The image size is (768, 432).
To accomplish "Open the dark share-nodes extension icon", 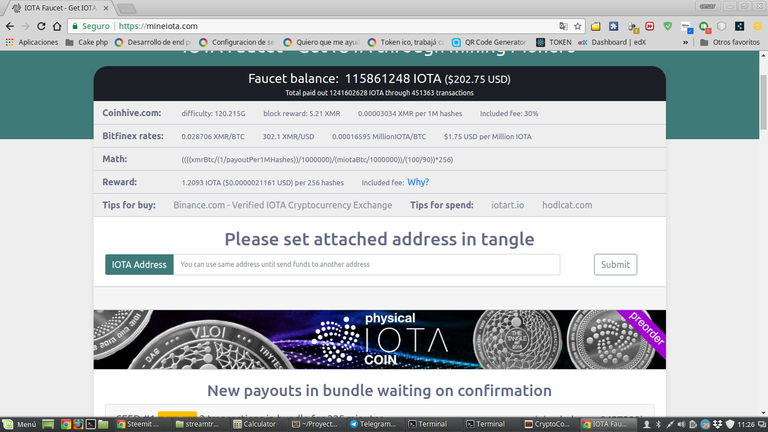I will 740,26.
